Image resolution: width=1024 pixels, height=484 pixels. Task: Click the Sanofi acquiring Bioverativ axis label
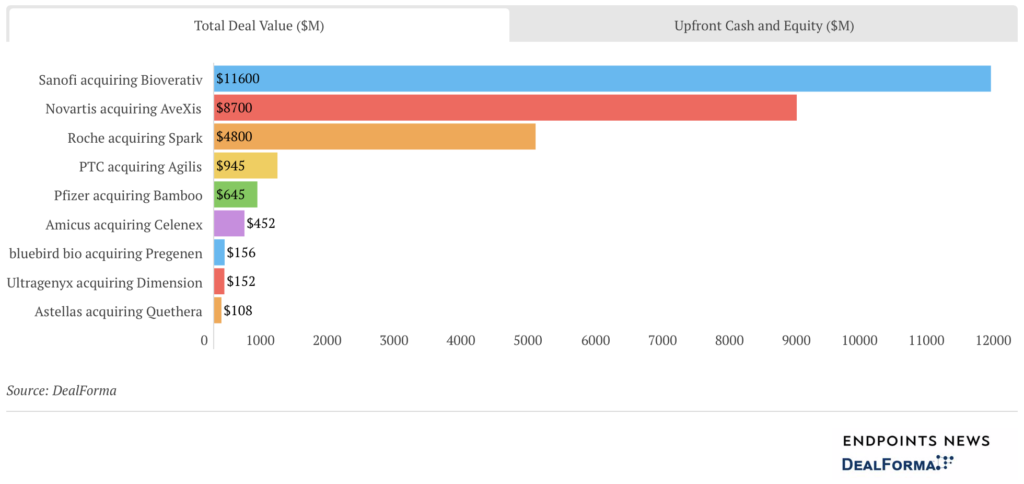tap(120, 80)
